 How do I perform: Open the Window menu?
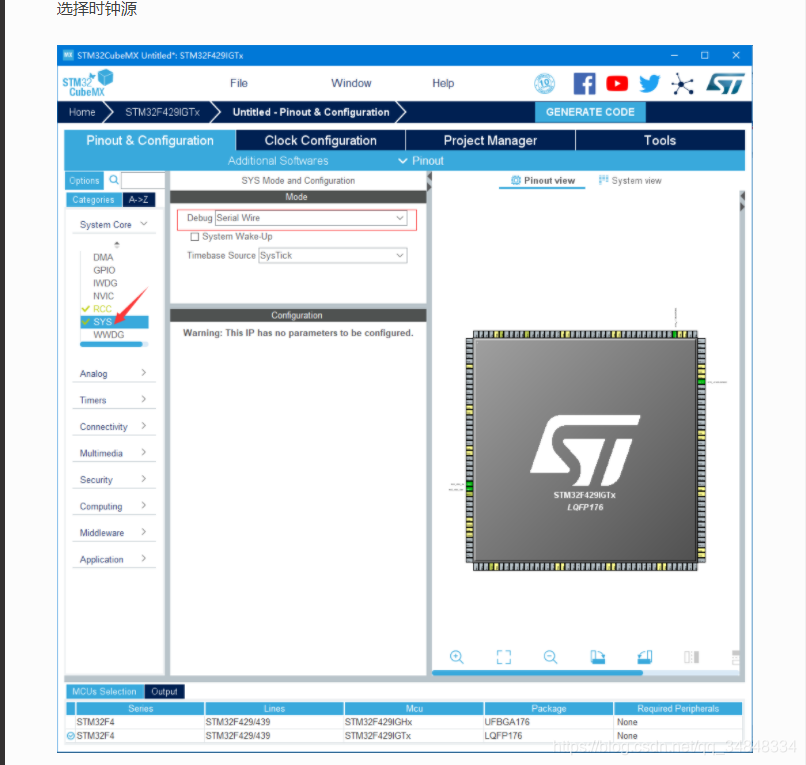click(351, 83)
